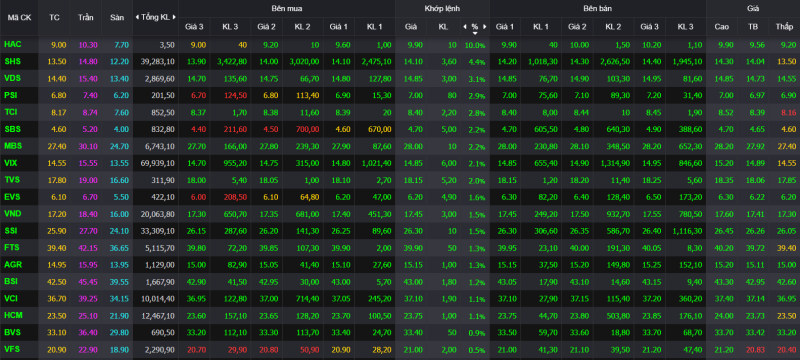Screen dimensions: 800x360
Task: Open the VND stock ticker
Action: [12, 214]
